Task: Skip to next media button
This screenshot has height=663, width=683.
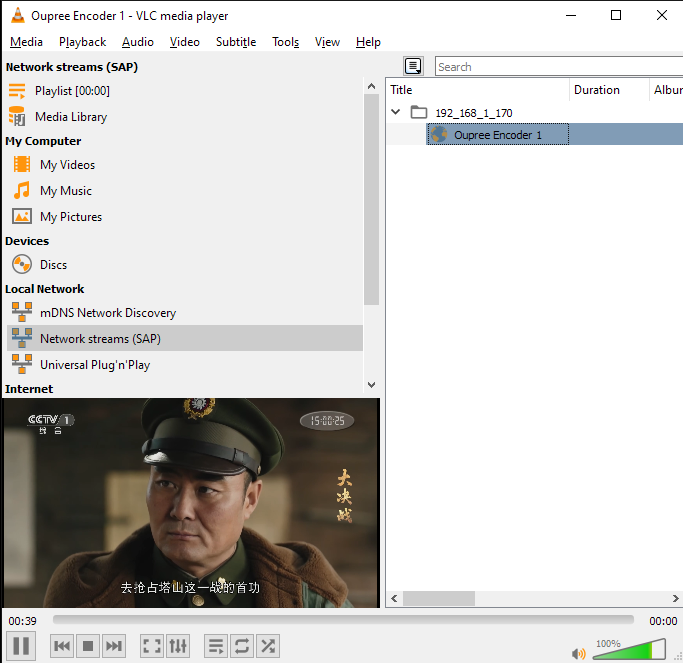Action: (114, 646)
